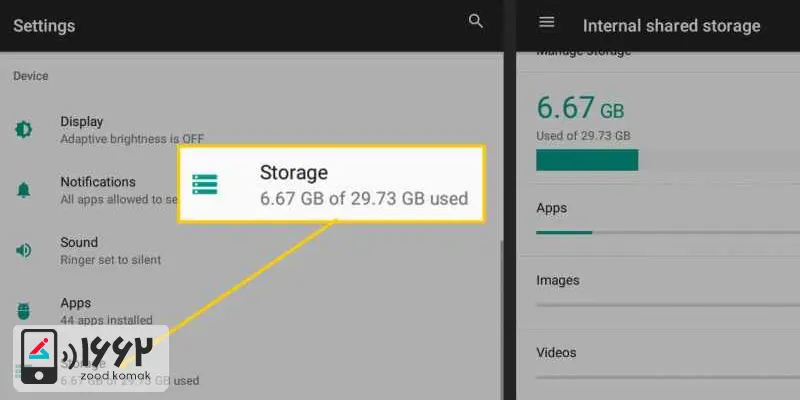
Task: Select the highlighted Storage callout text
Action: point(364,185)
